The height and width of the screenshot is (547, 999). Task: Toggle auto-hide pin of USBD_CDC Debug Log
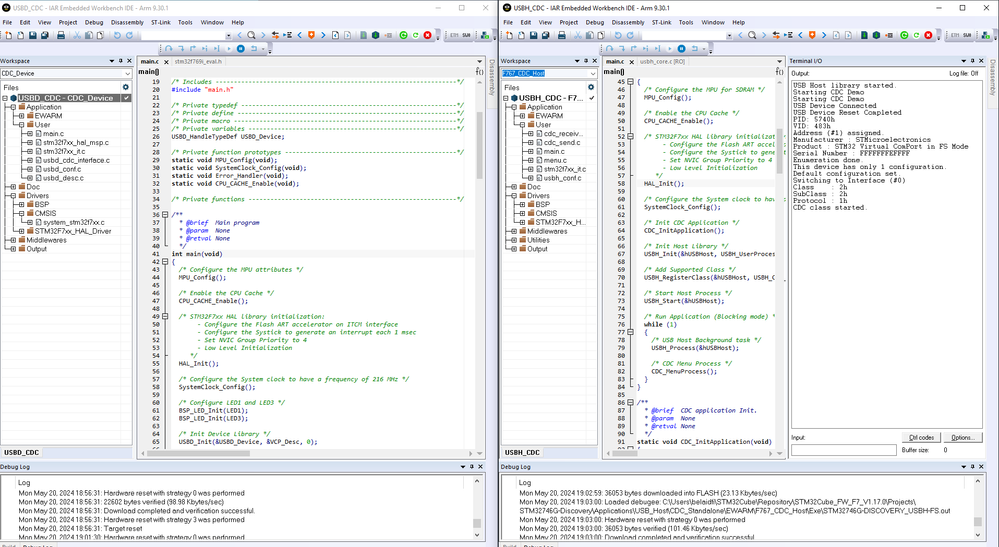[471, 467]
